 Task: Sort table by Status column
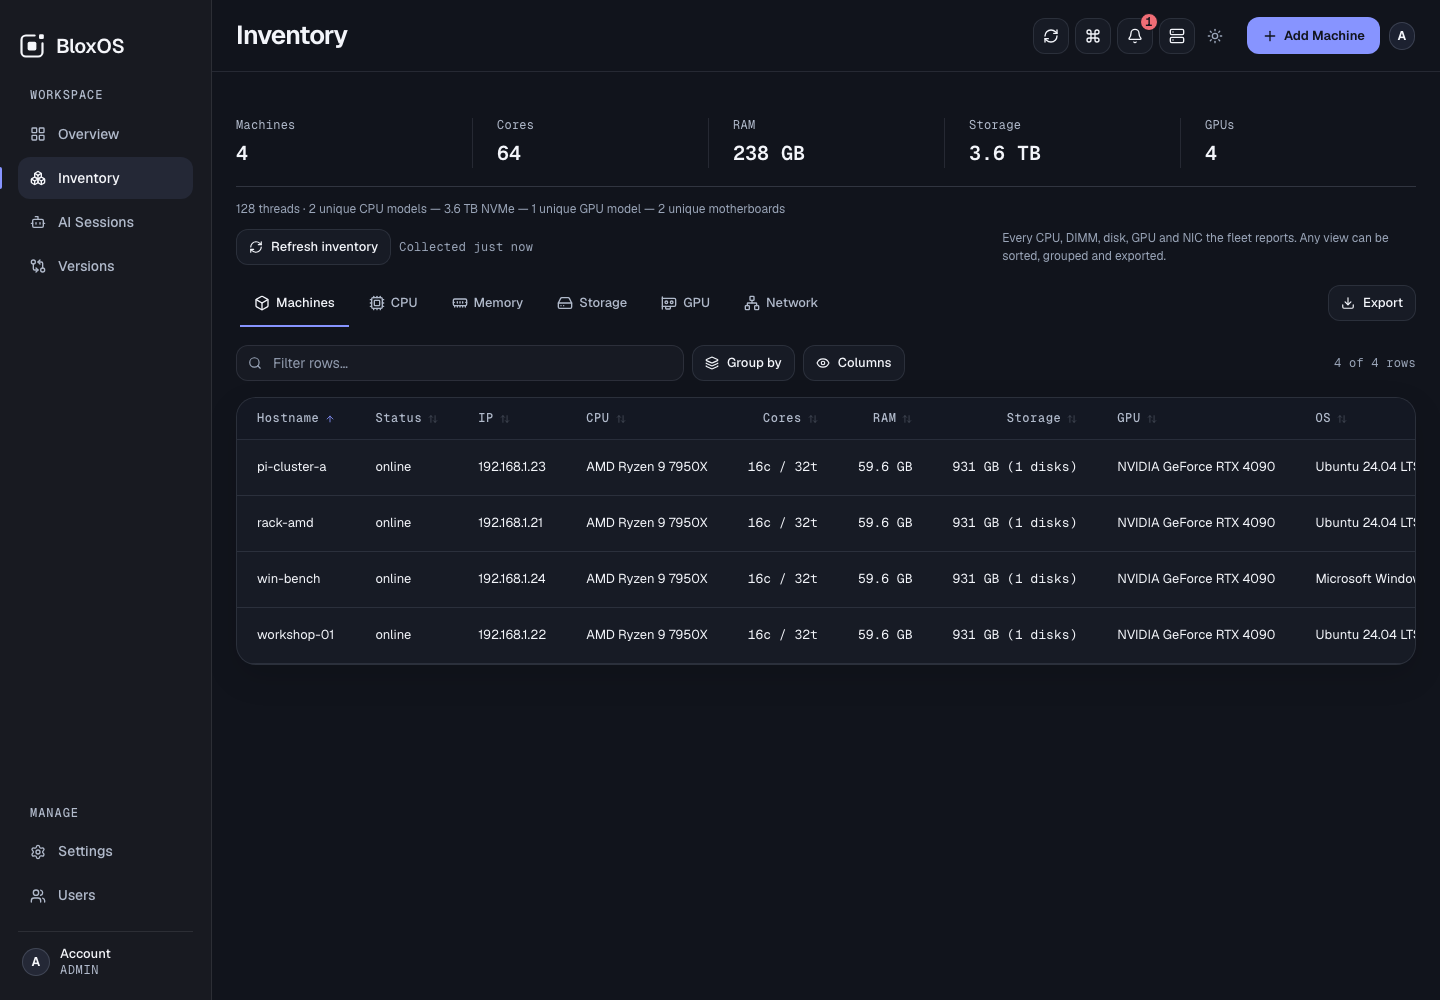[406, 418]
